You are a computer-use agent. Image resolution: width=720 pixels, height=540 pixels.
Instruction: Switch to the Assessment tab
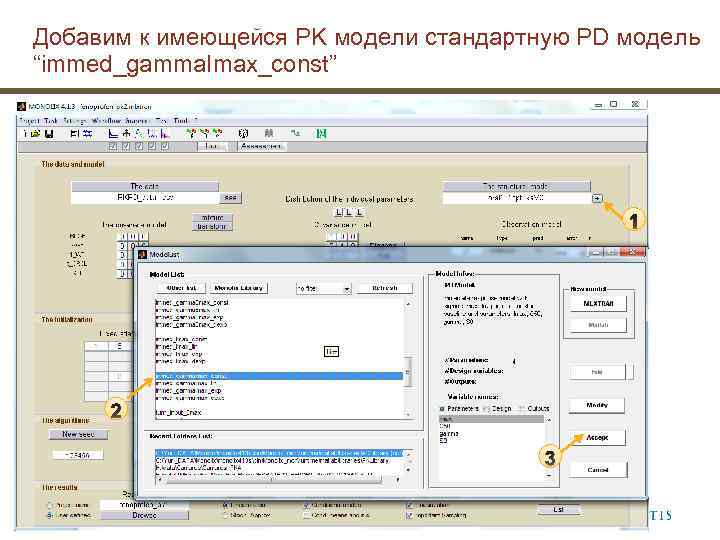(x=261, y=146)
